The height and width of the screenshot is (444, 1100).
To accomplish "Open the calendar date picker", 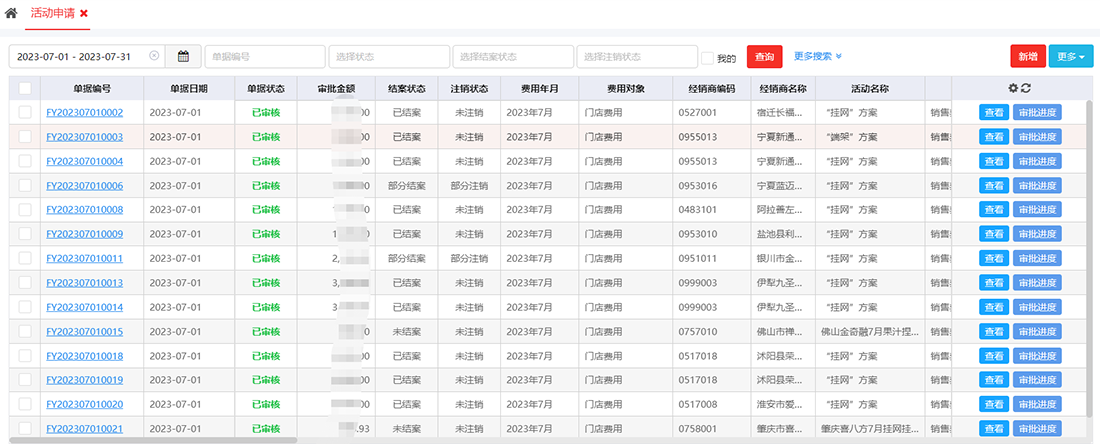I will coord(183,57).
